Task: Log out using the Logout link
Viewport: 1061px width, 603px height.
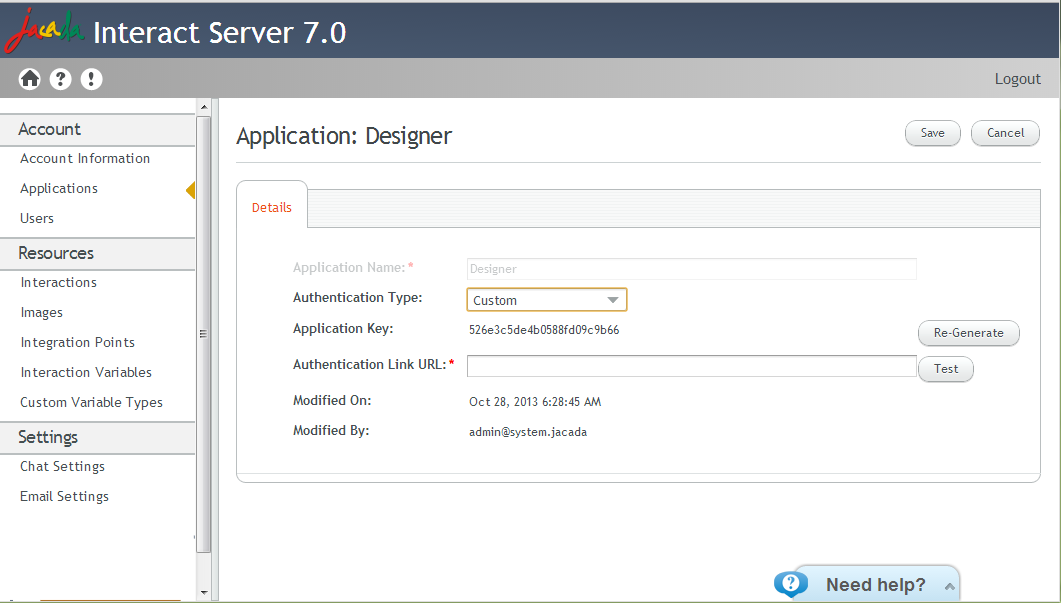Action: (x=1017, y=79)
